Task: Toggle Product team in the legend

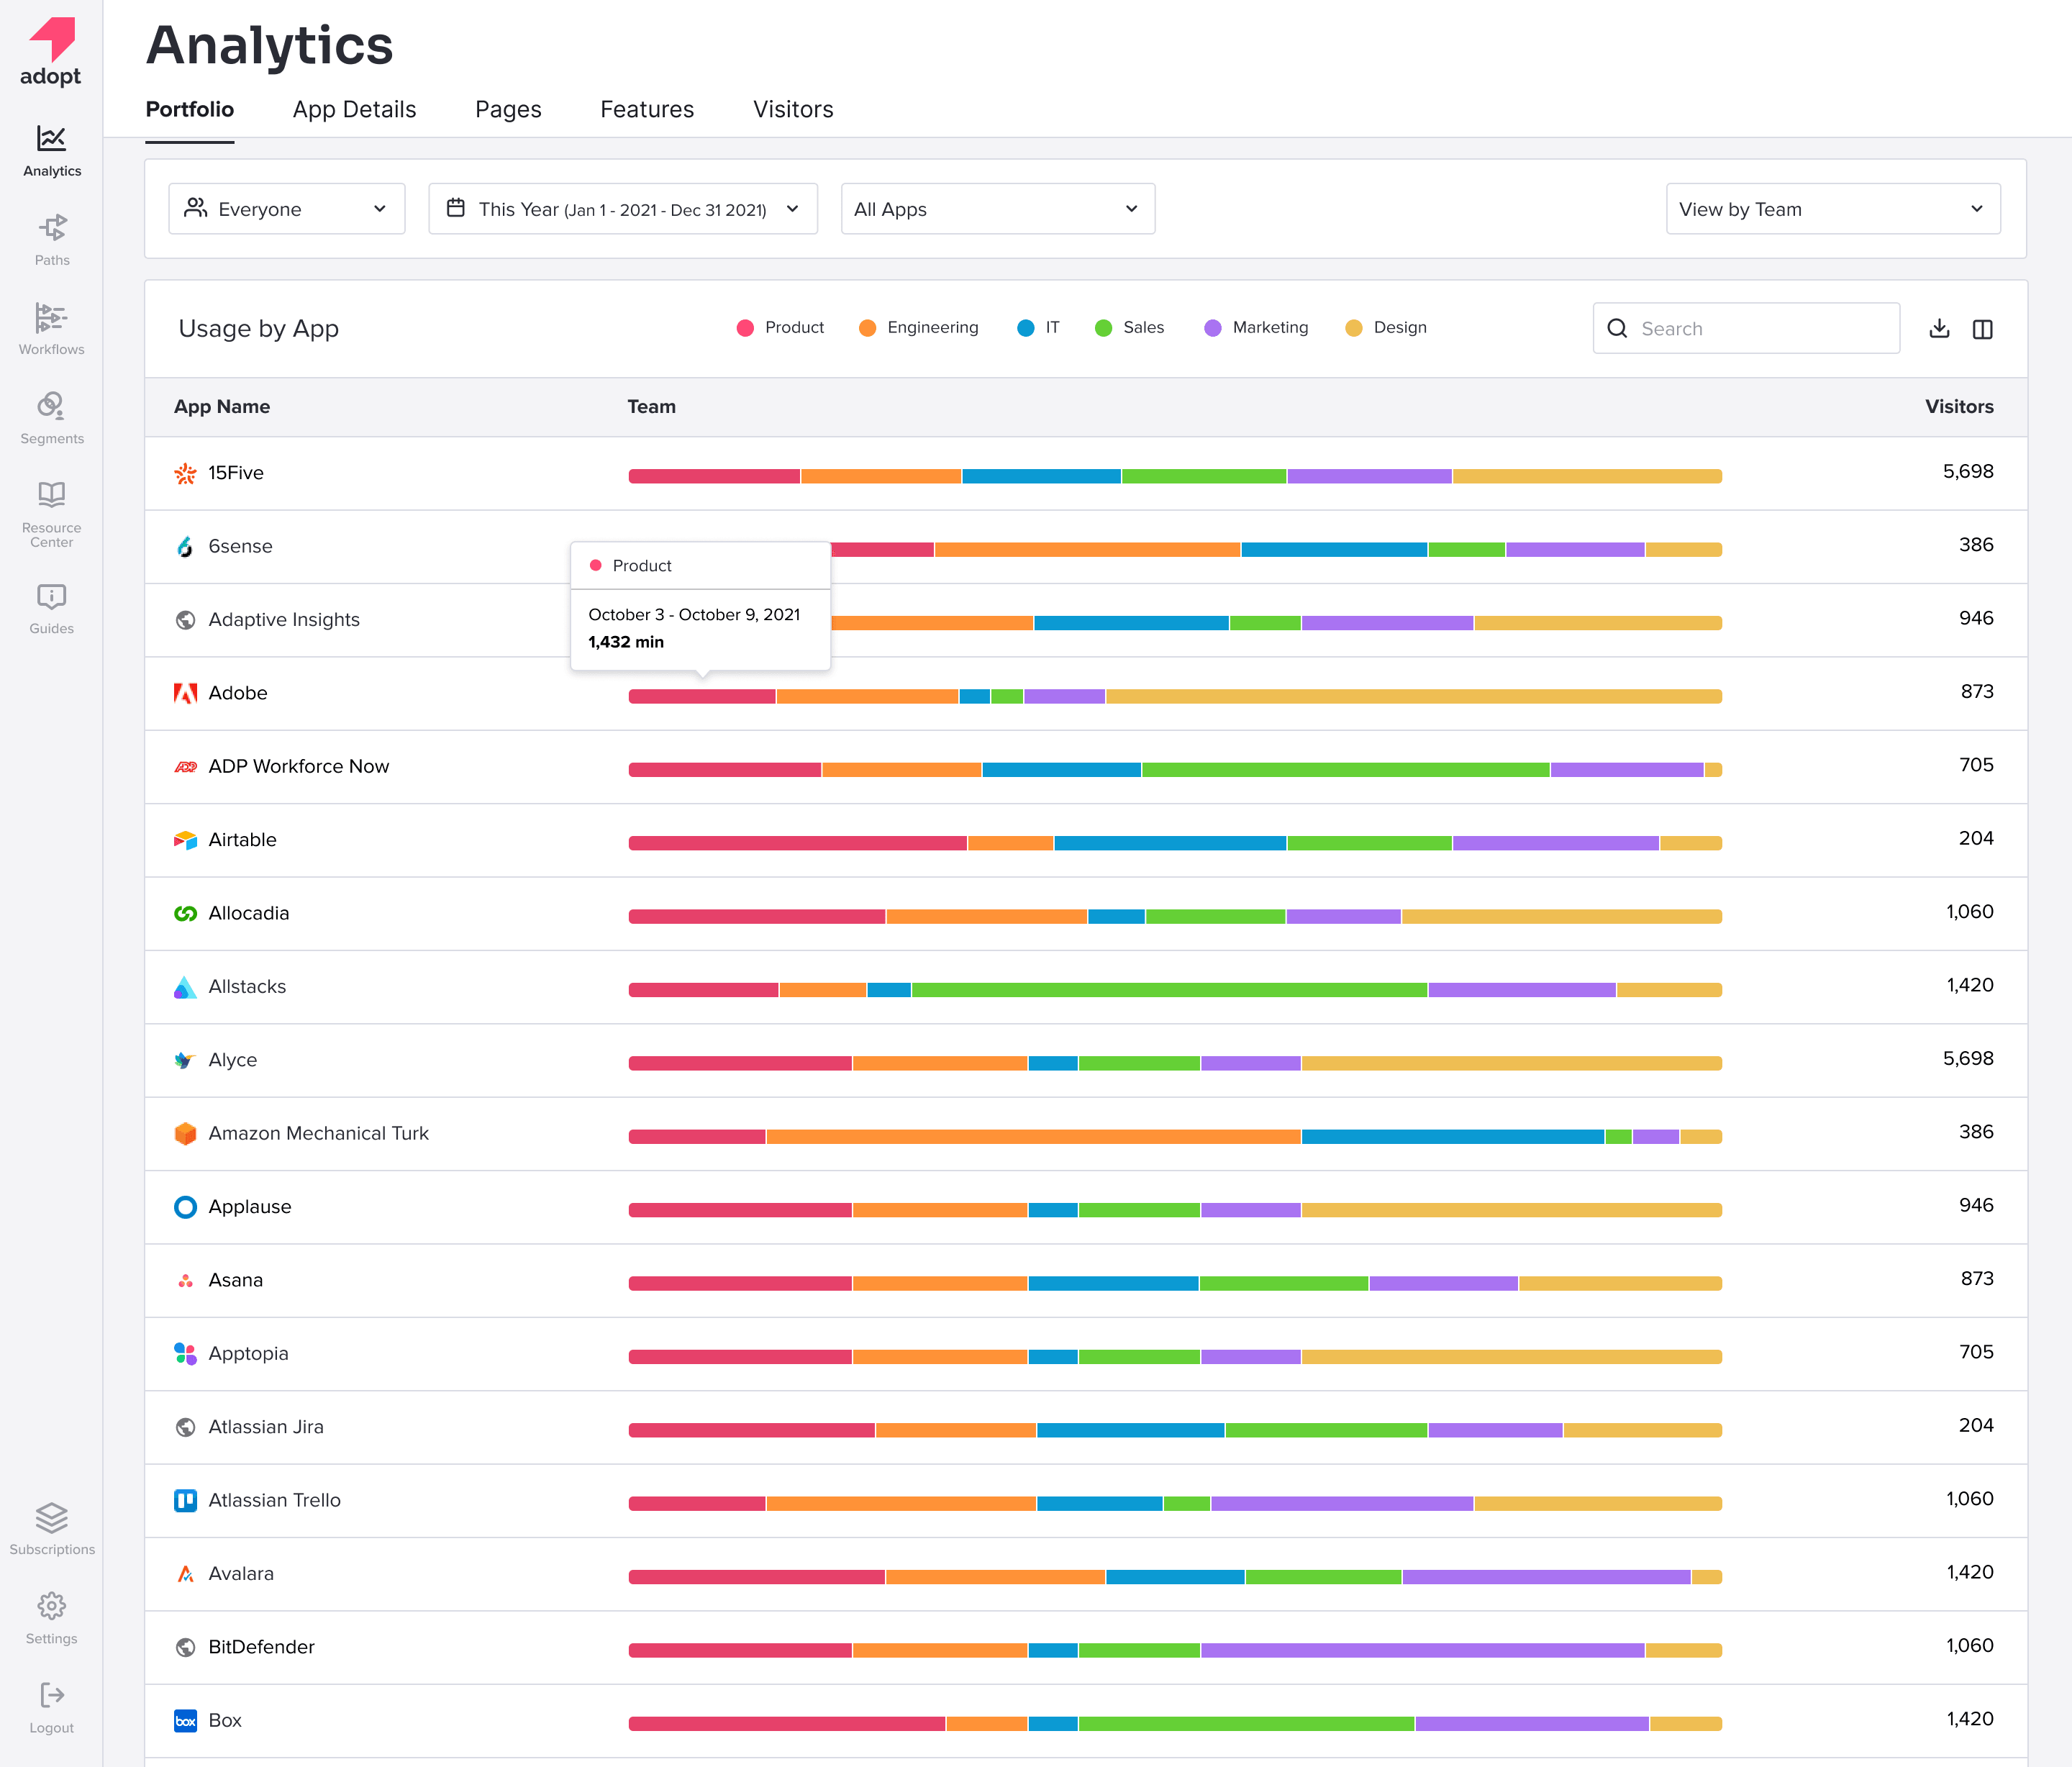Action: [x=780, y=327]
